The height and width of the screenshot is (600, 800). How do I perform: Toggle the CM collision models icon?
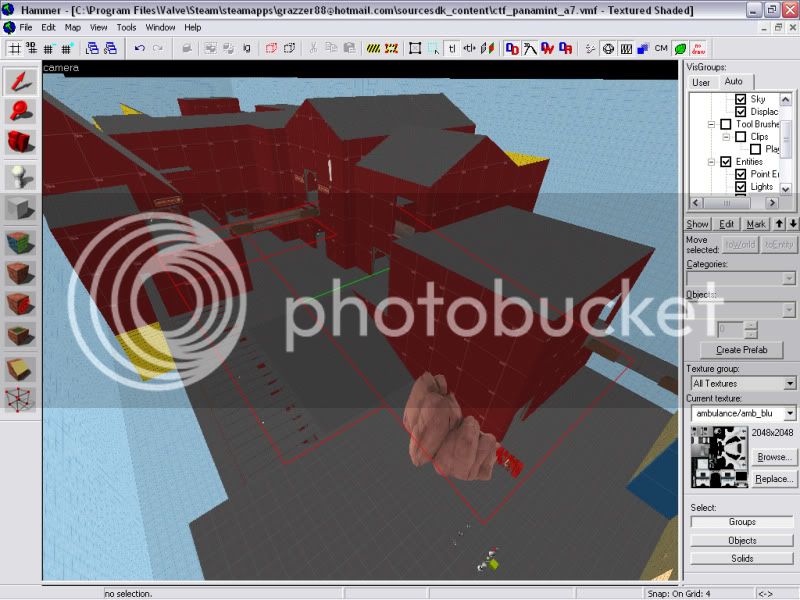point(661,48)
